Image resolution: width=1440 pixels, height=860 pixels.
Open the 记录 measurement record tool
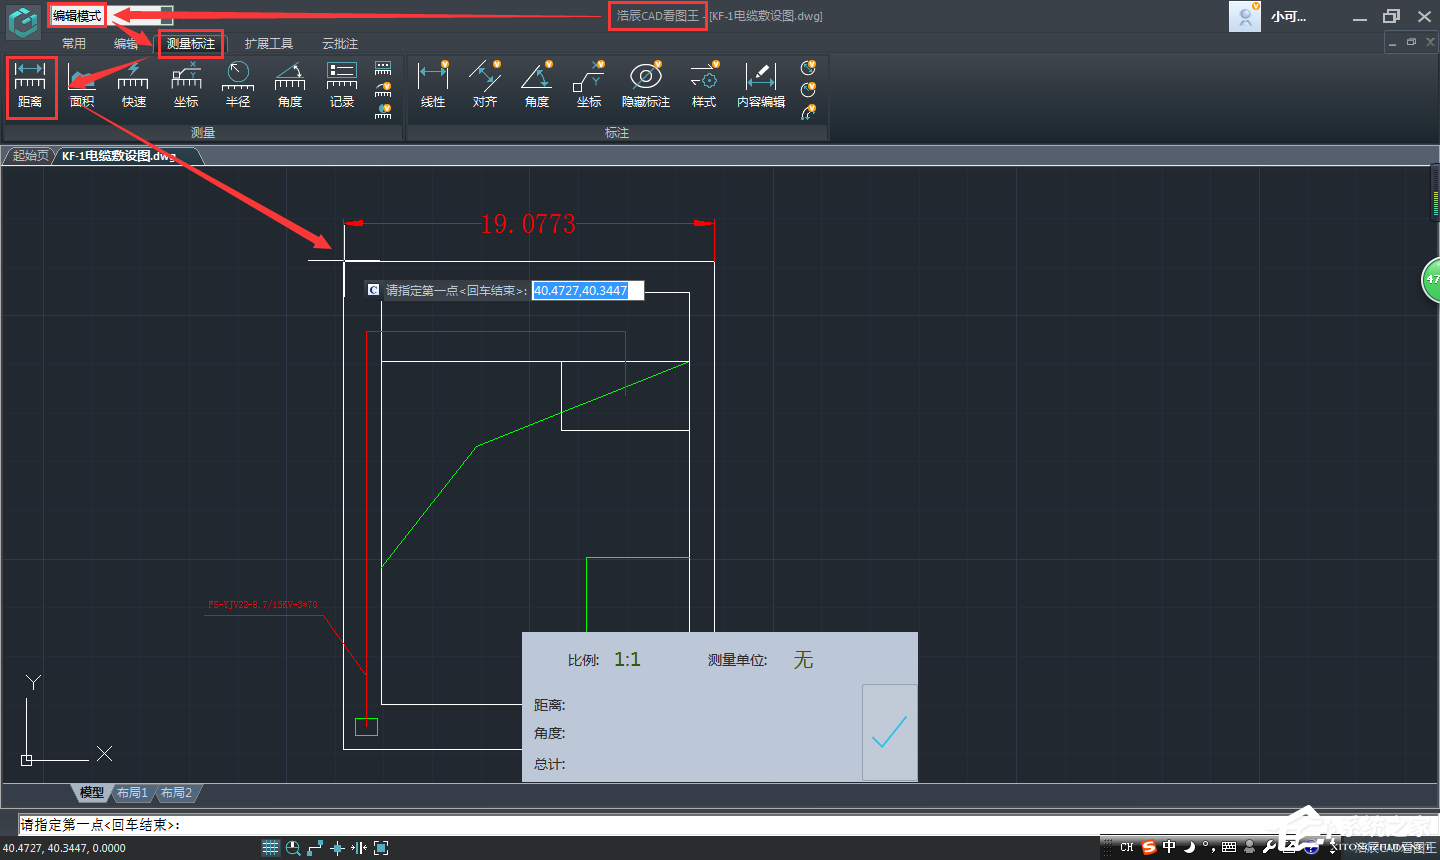pyautogui.click(x=342, y=85)
